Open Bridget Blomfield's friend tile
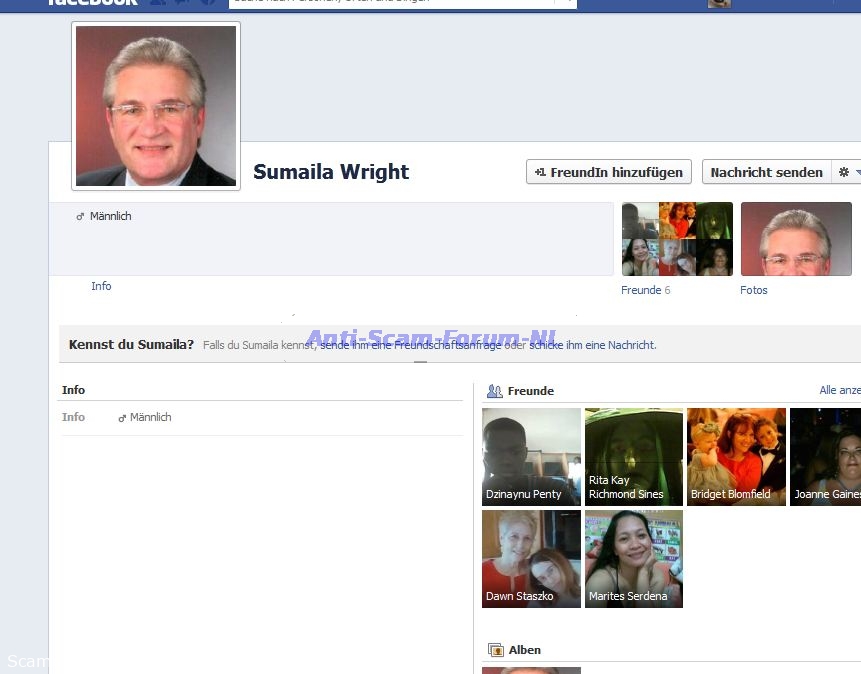This screenshot has width=861, height=674. click(x=736, y=456)
